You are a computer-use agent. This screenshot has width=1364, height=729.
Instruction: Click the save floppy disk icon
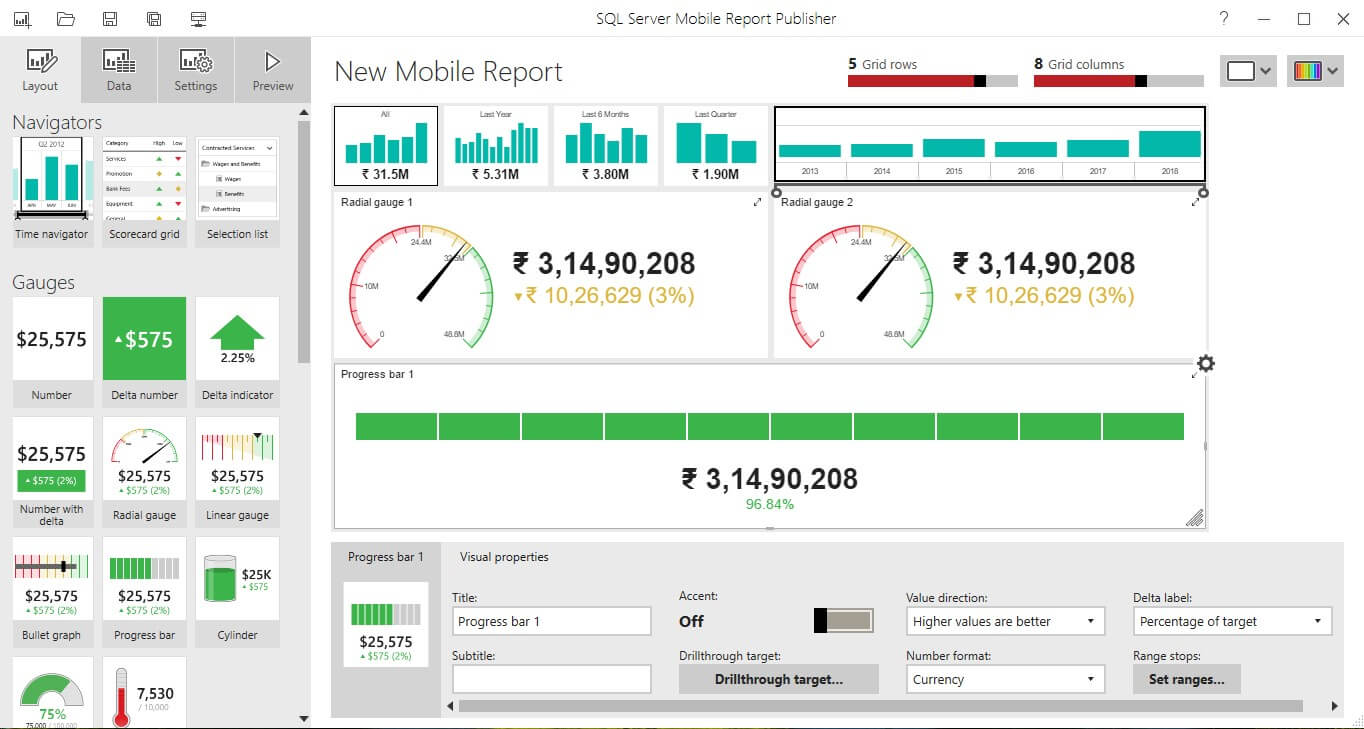pyautogui.click(x=110, y=19)
